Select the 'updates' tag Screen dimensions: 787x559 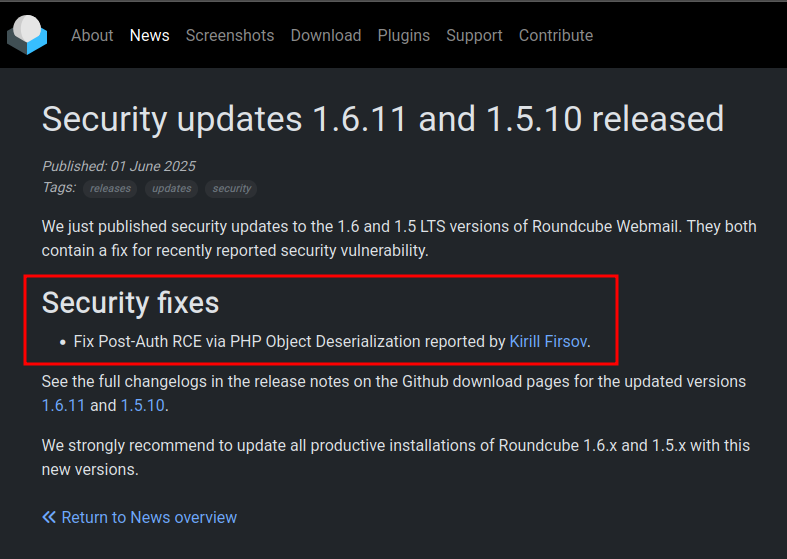pos(171,188)
